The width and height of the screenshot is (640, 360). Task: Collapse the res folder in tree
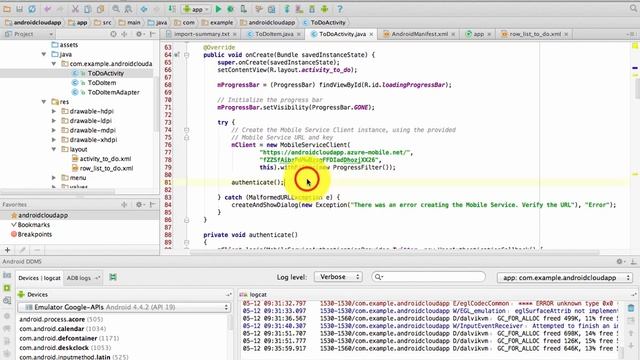coord(44,102)
